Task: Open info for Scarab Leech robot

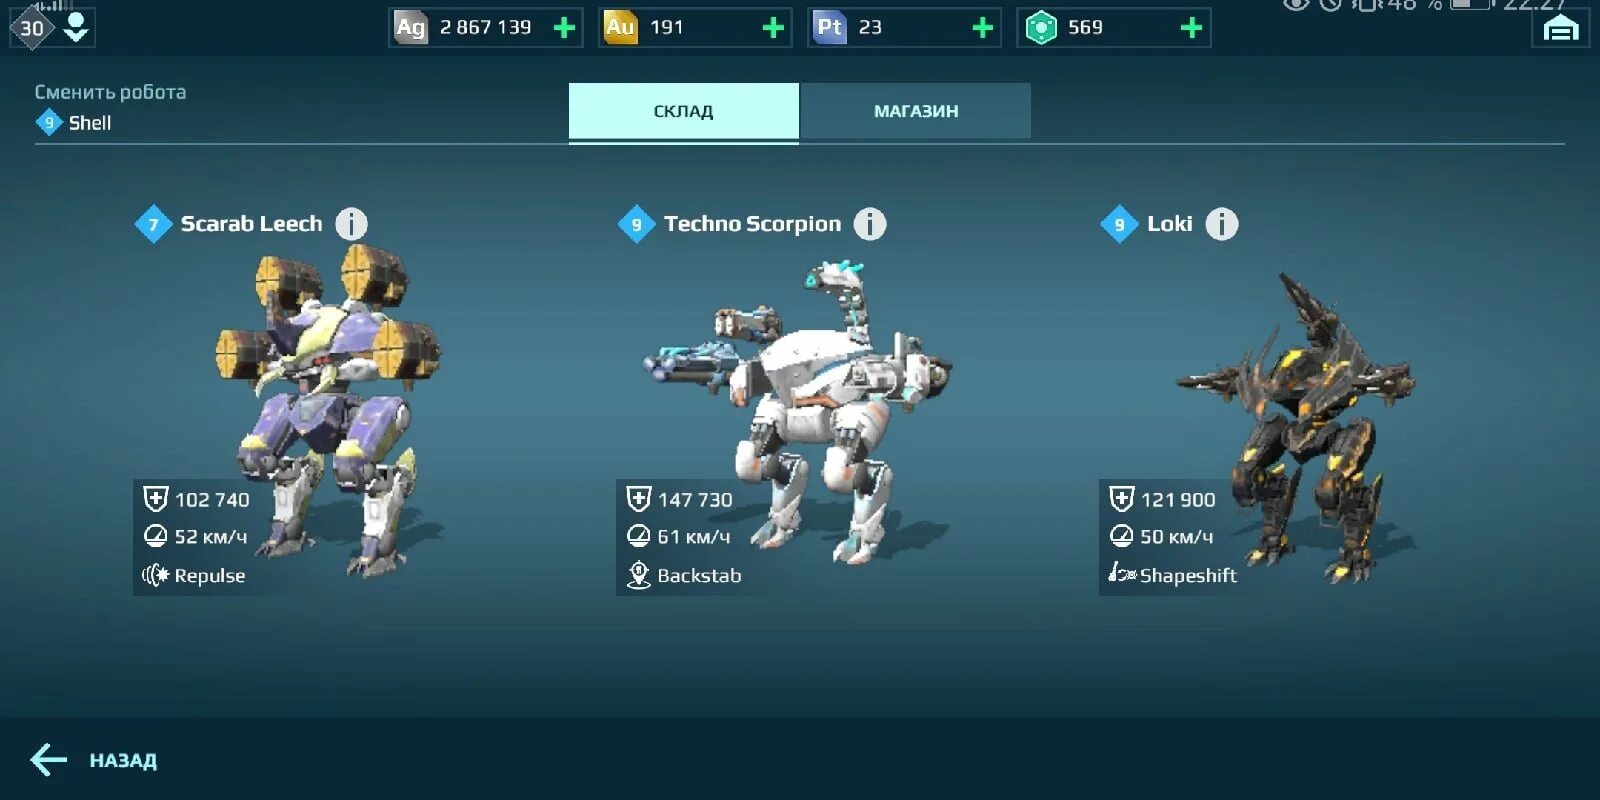Action: coord(351,224)
